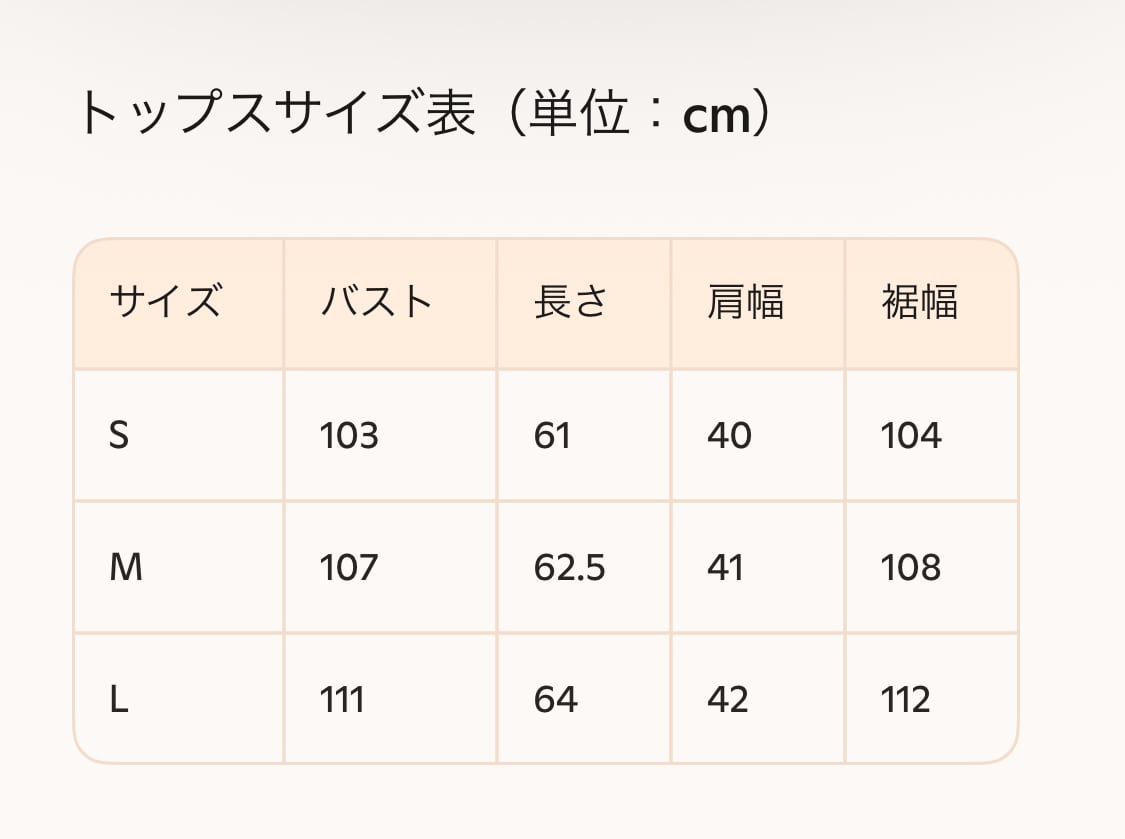The height and width of the screenshot is (839, 1125).
Task: Click hem width value 104
Action: [911, 436]
